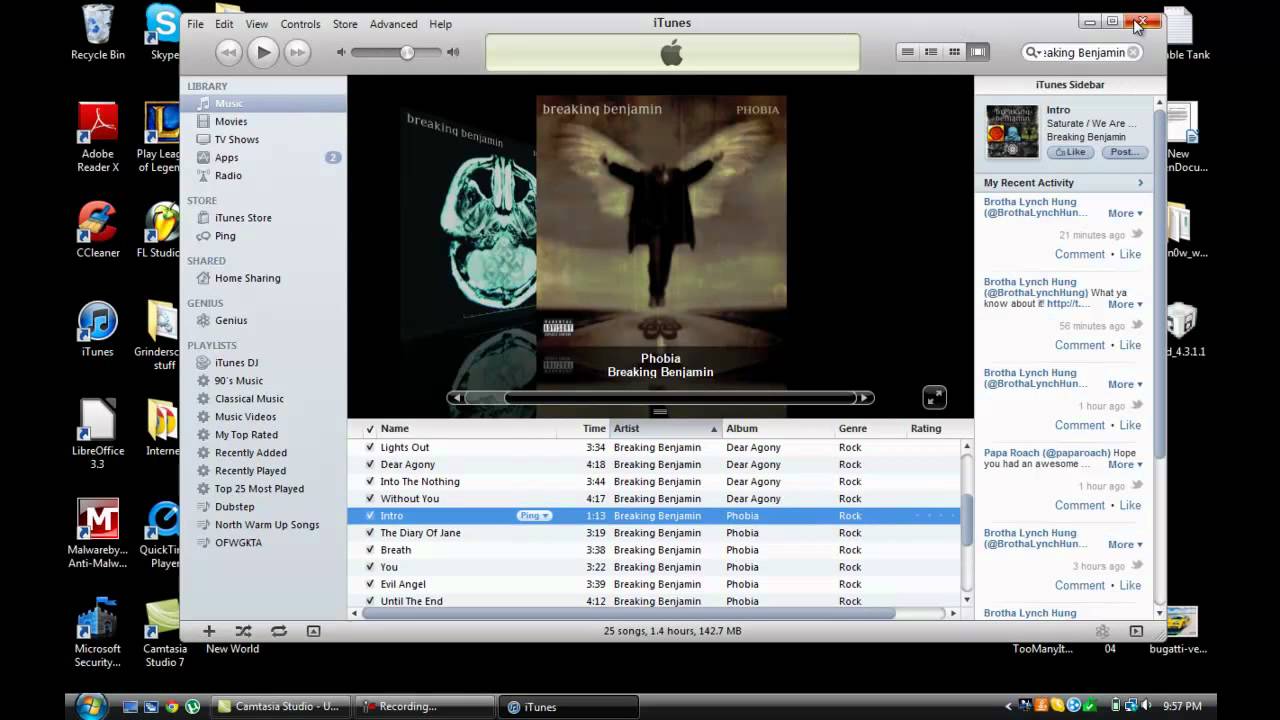1280x720 pixels.
Task: Open the File menu
Action: 195,24
